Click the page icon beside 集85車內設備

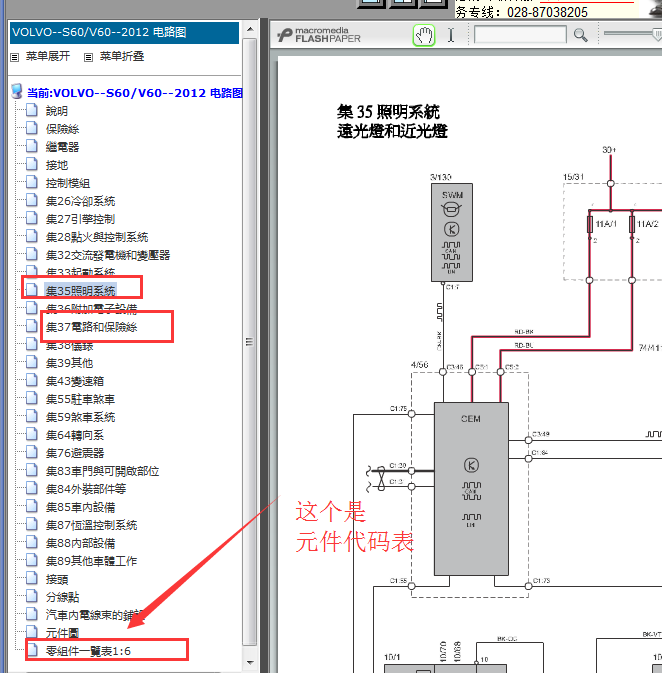(x=31, y=506)
